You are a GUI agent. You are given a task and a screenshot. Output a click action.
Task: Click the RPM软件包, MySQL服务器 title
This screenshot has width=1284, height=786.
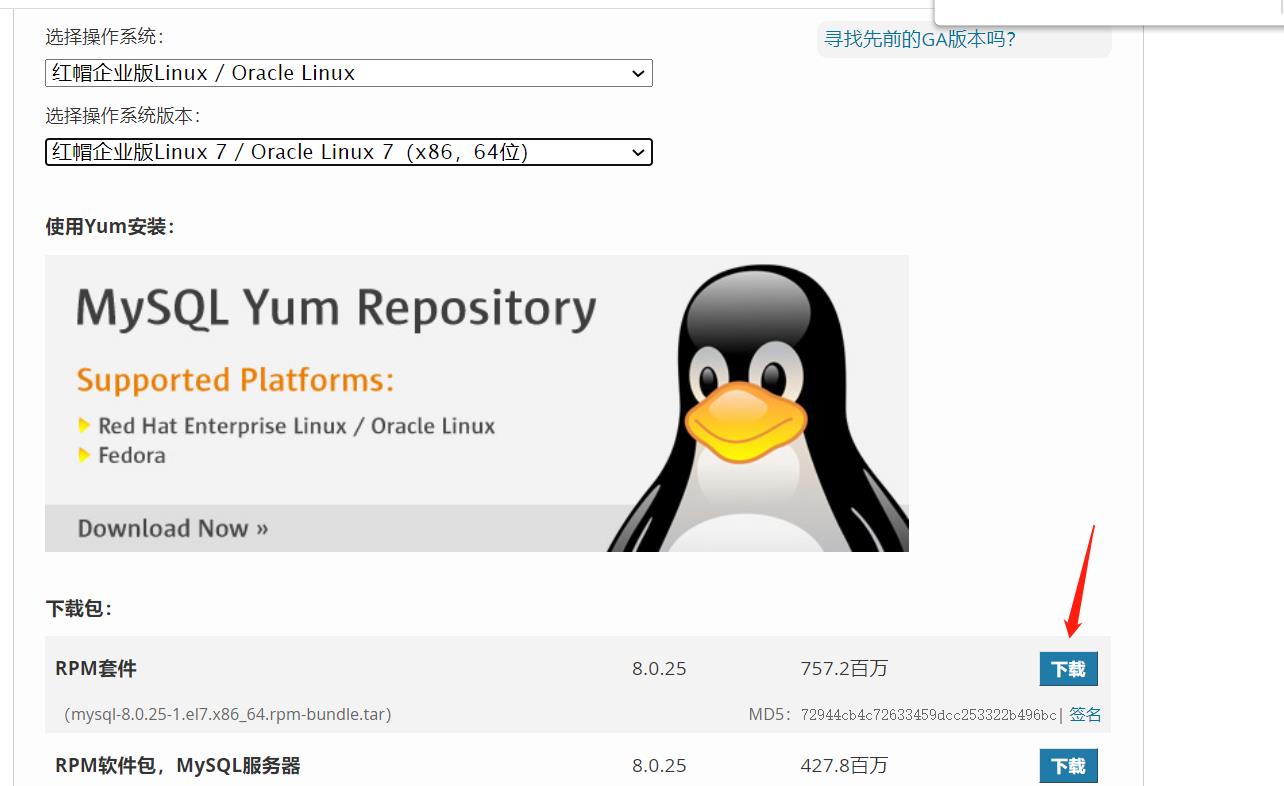pyautogui.click(x=178, y=766)
